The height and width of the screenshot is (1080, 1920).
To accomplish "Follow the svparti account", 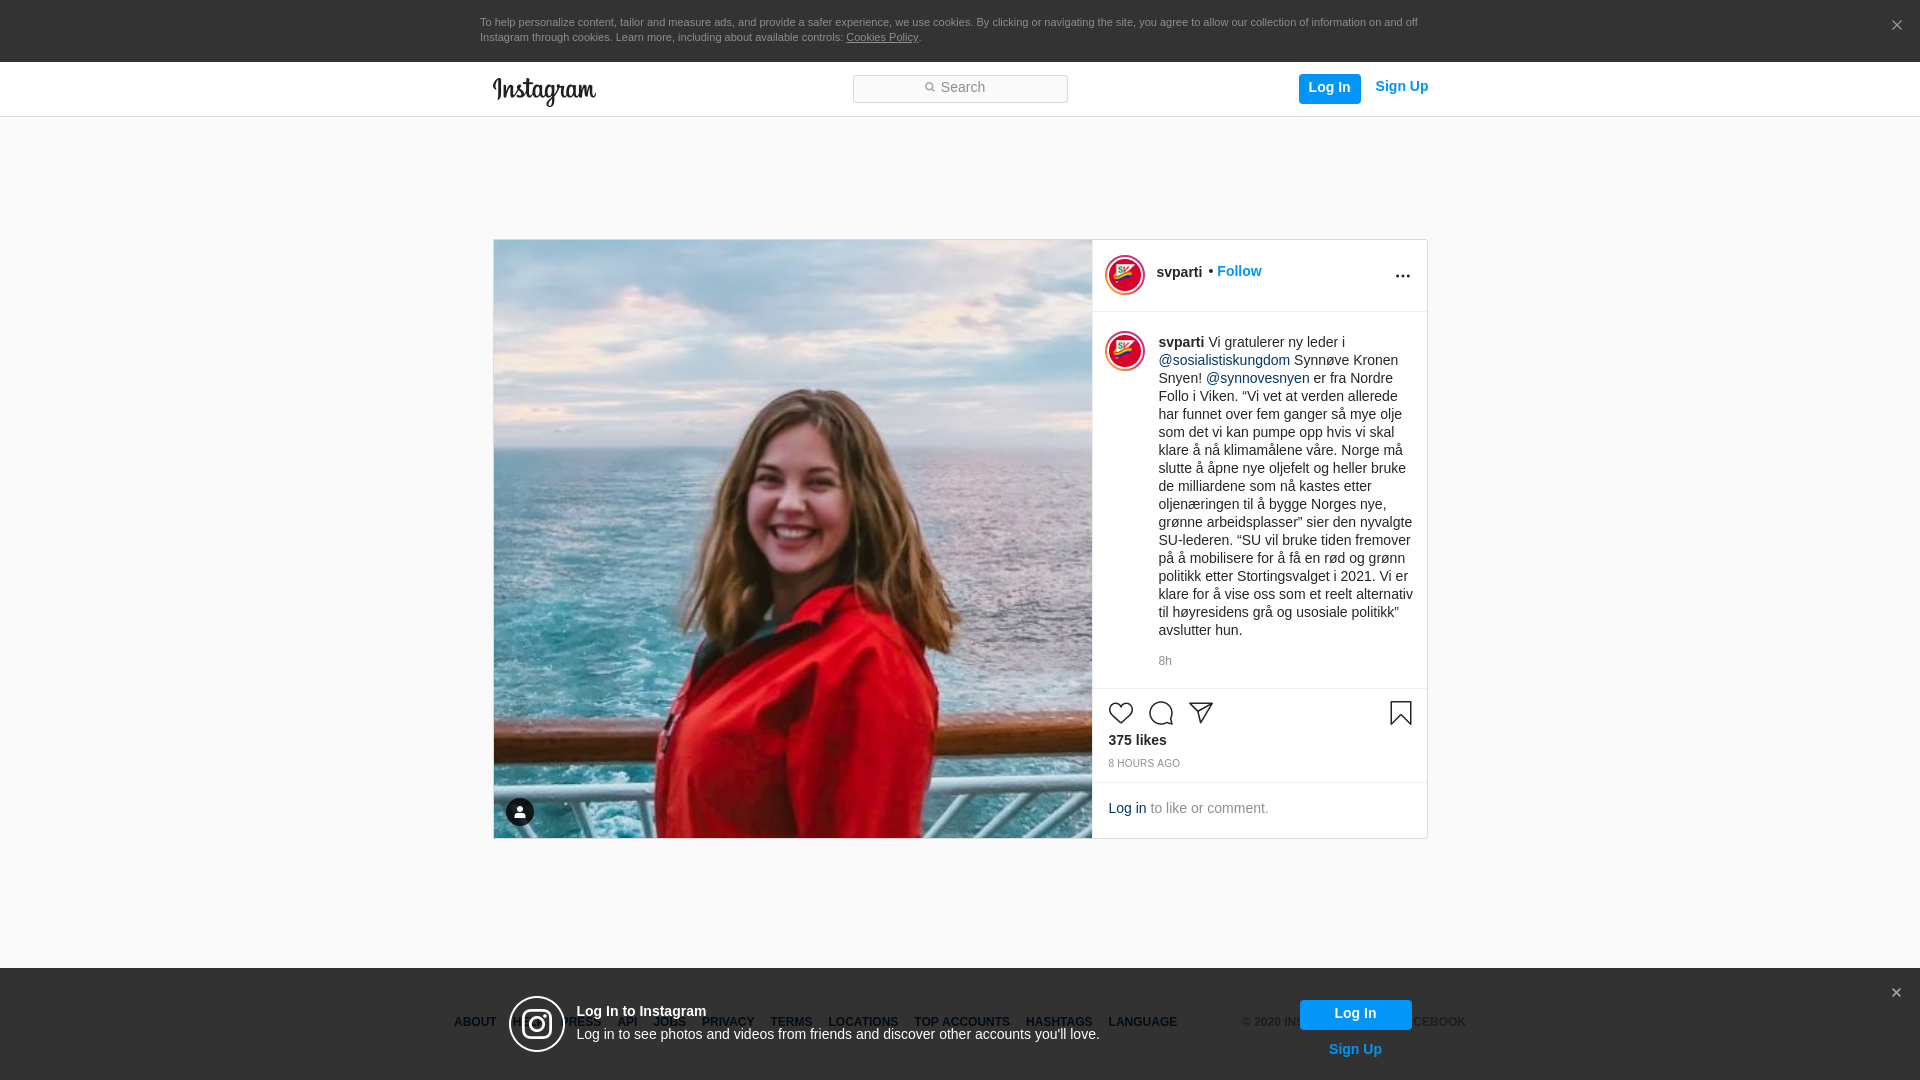I will tap(1238, 271).
